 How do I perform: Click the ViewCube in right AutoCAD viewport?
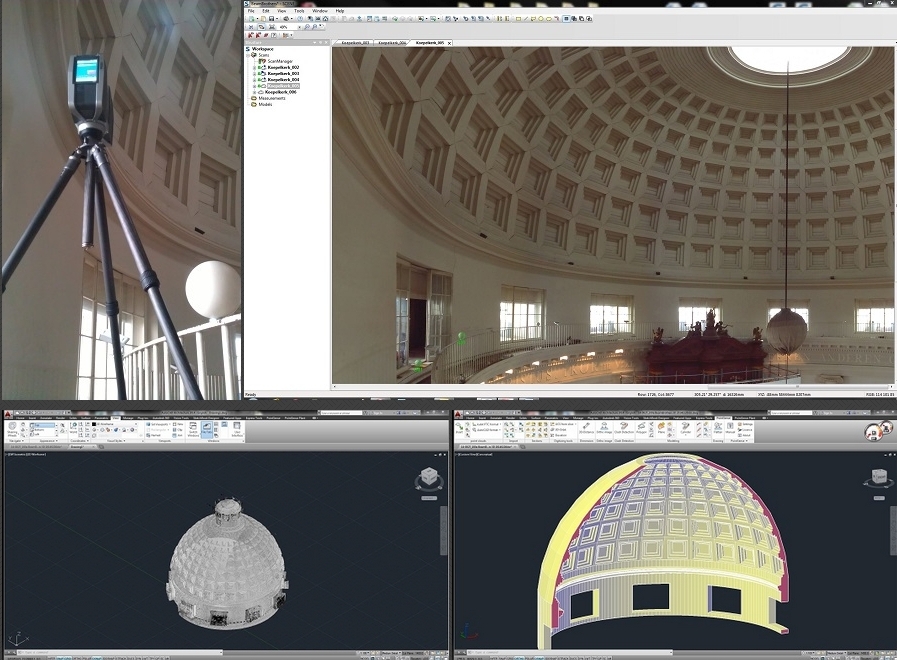pyautogui.click(x=878, y=478)
